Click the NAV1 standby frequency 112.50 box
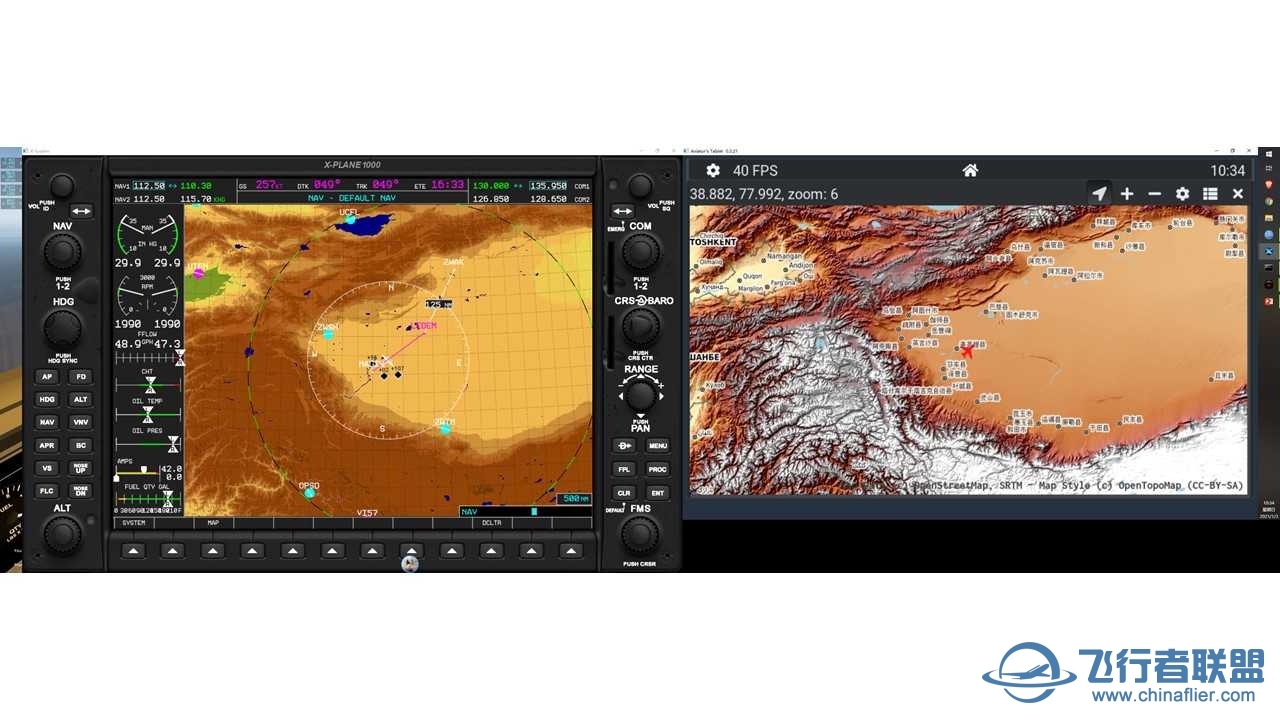1280x720 pixels. click(x=149, y=186)
